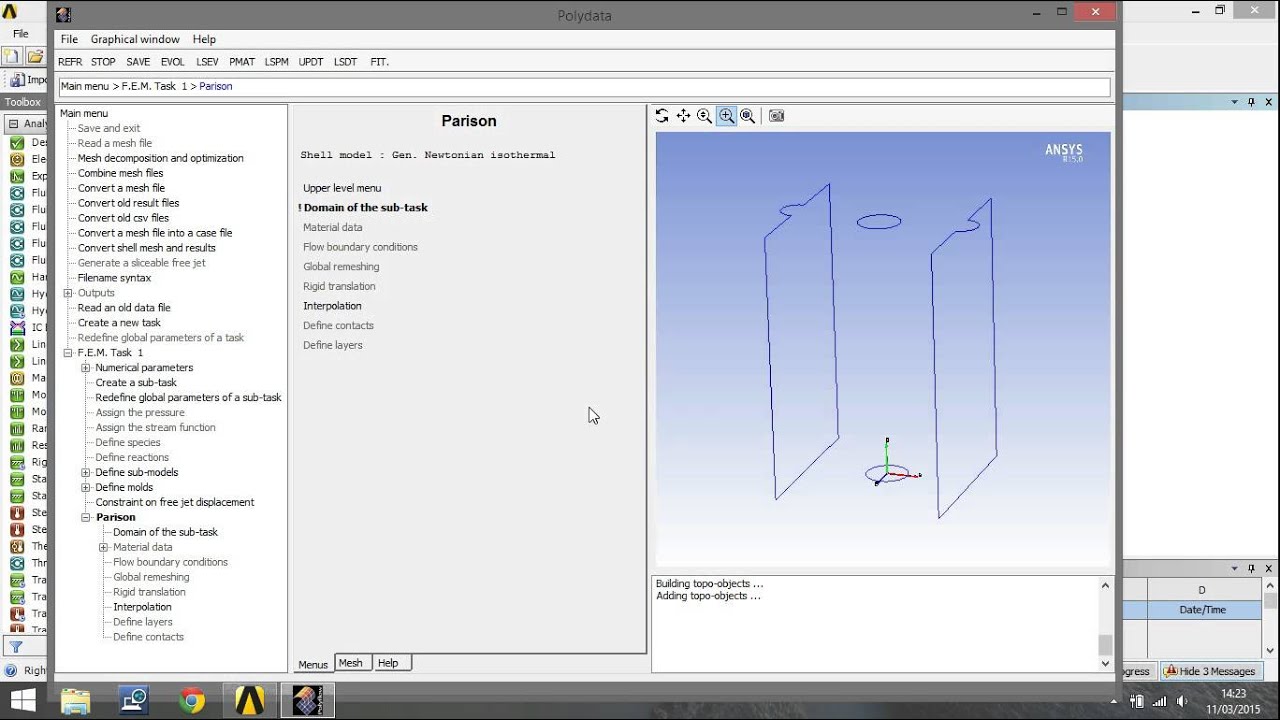Screen dimensions: 1280x720
Task: Collapse the Toolbox Analysis group
Action: tap(14, 124)
